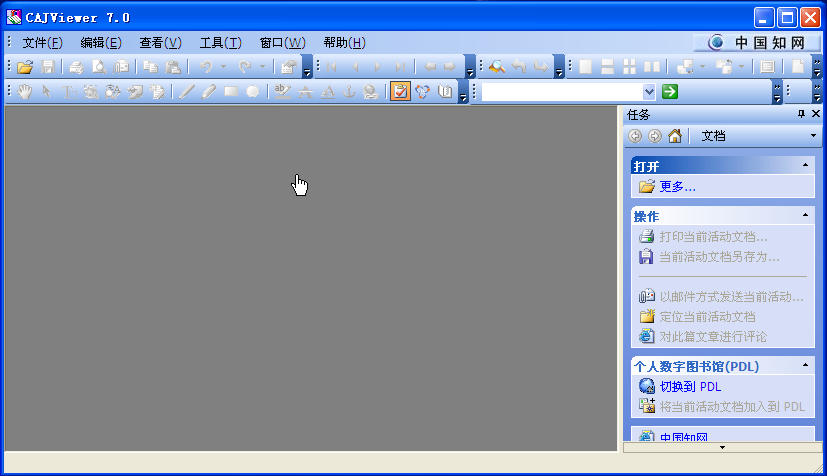Click the Copy toolbar icon
Viewport: 827px width, 476px height.
pos(151,67)
